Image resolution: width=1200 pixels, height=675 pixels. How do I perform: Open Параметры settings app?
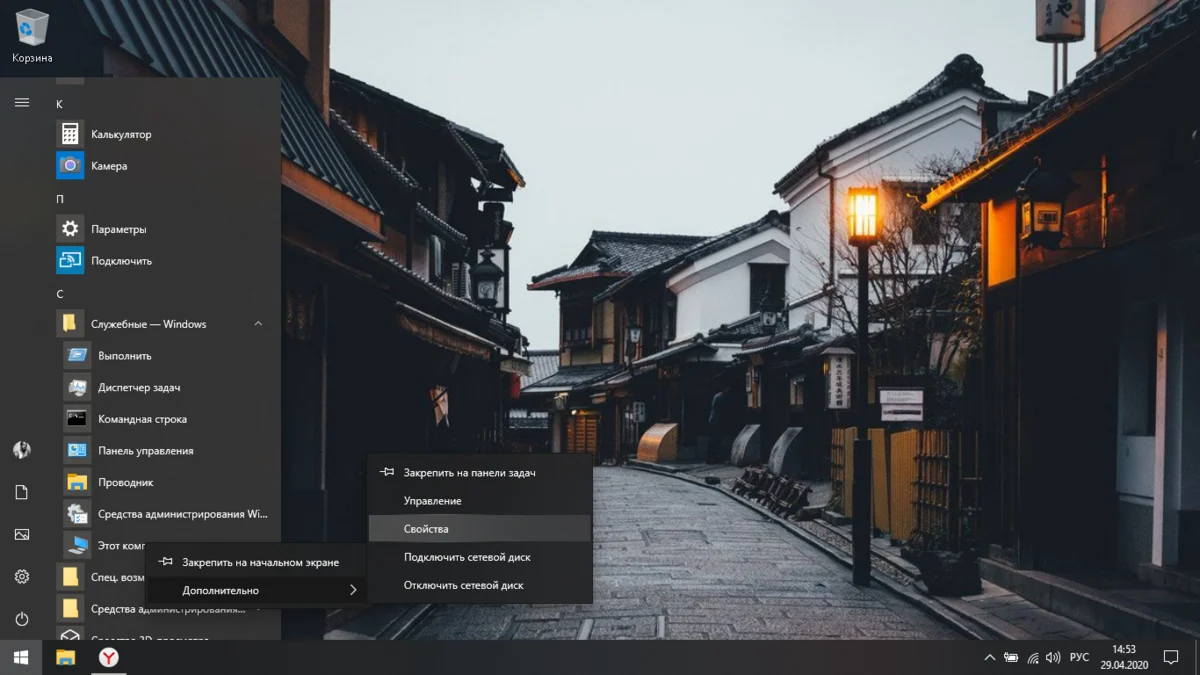point(162,229)
